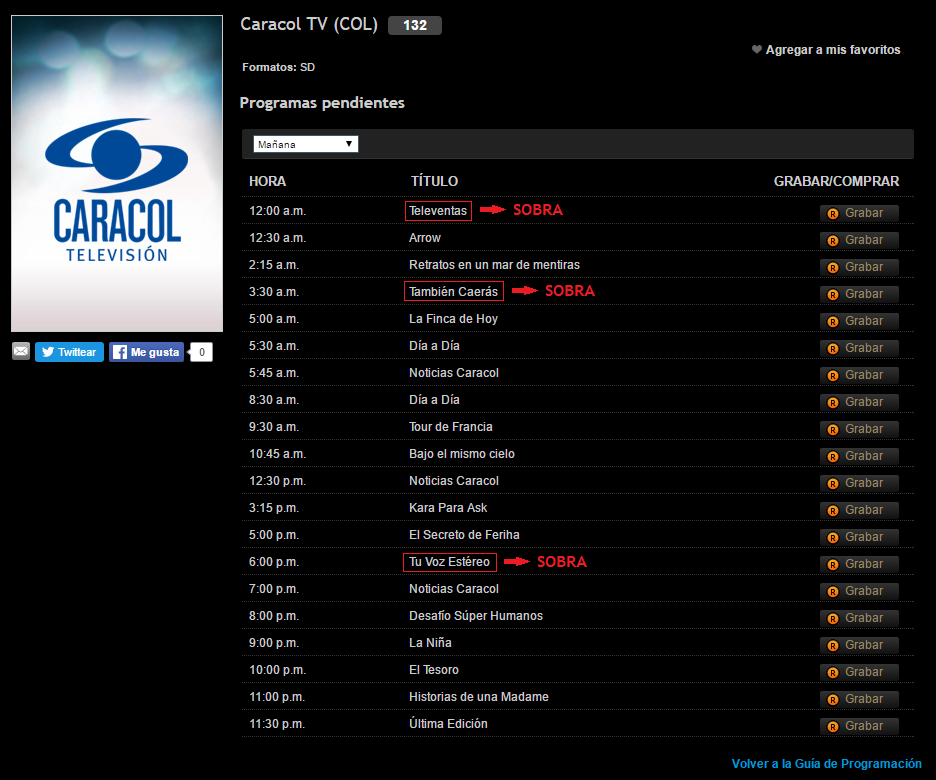Click the TÍTULO column header
Screen dimensions: 936x780
(x=435, y=181)
